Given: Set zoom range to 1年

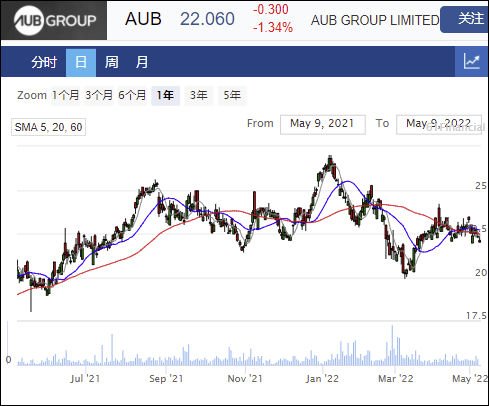Looking at the screenshot, I should pos(165,95).
